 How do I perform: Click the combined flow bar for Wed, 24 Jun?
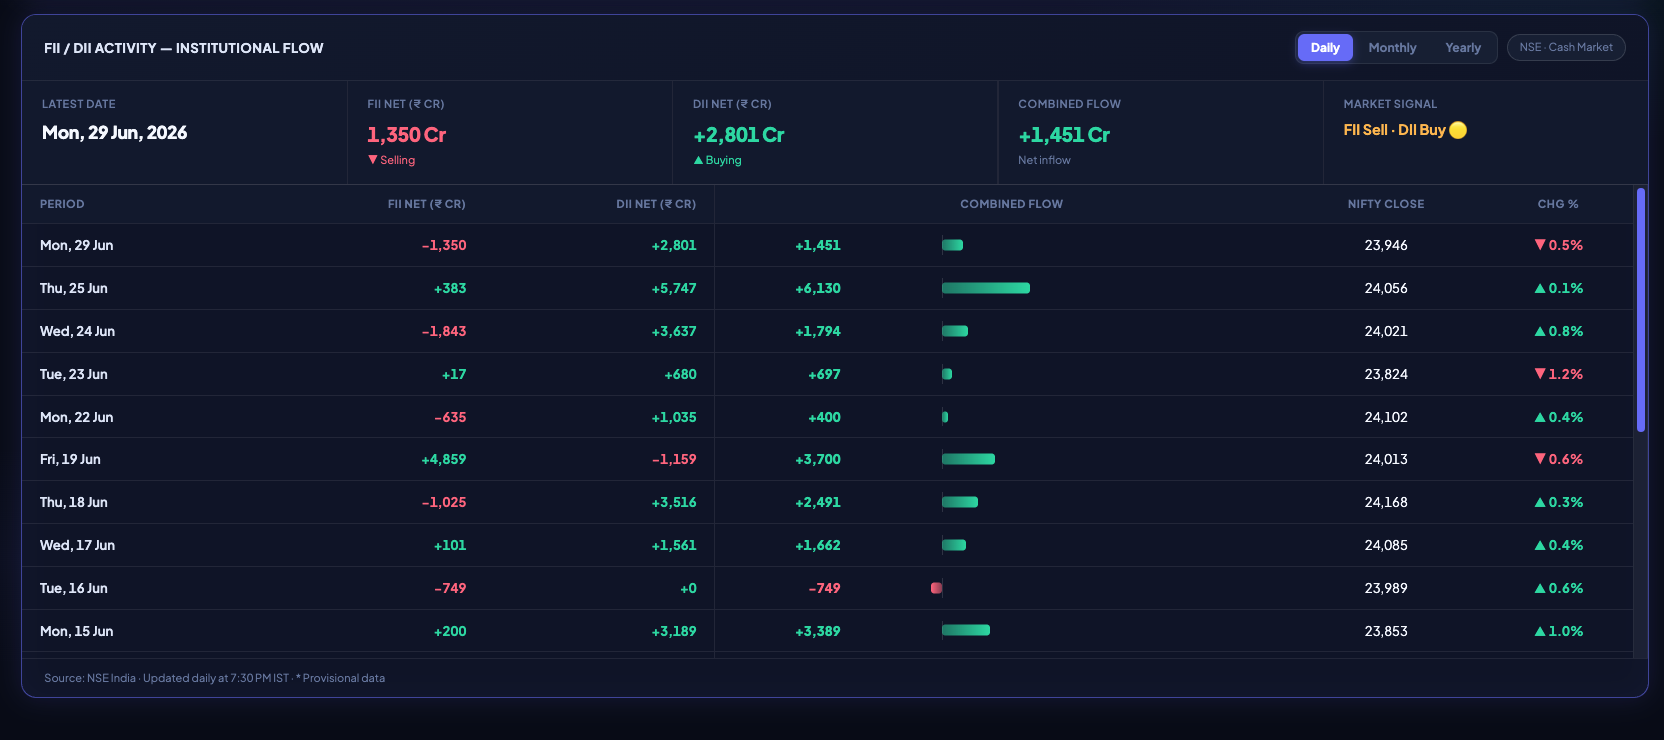click(x=955, y=331)
